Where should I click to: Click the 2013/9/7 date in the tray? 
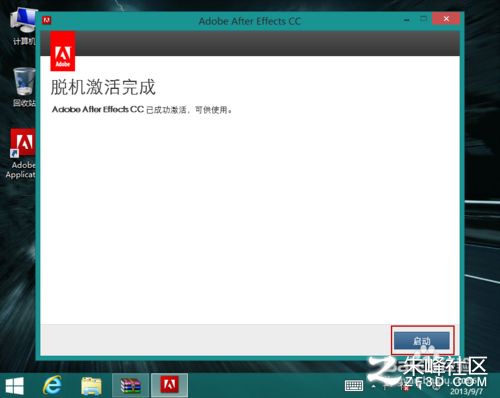466,391
